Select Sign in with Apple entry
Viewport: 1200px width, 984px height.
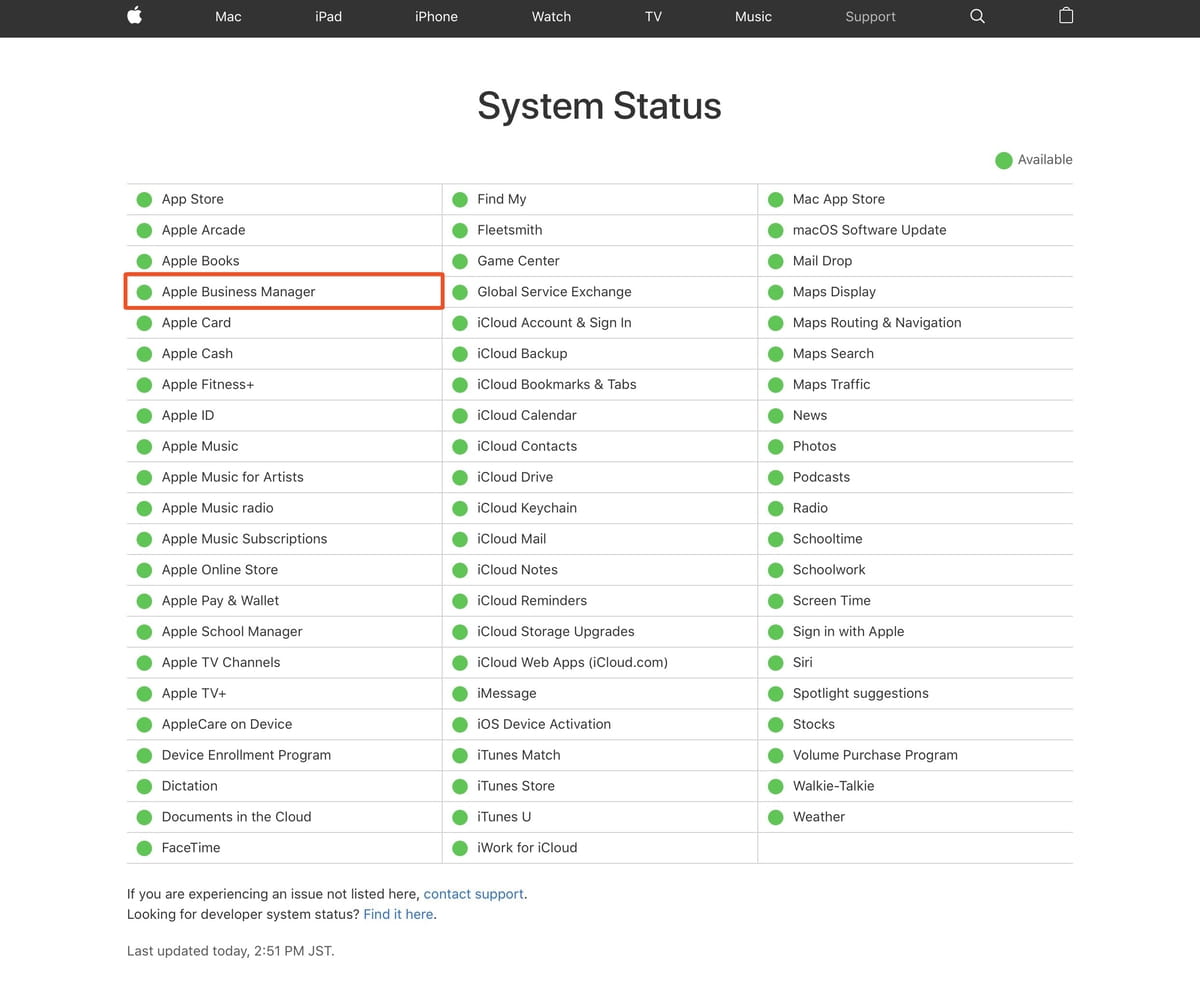click(x=848, y=632)
